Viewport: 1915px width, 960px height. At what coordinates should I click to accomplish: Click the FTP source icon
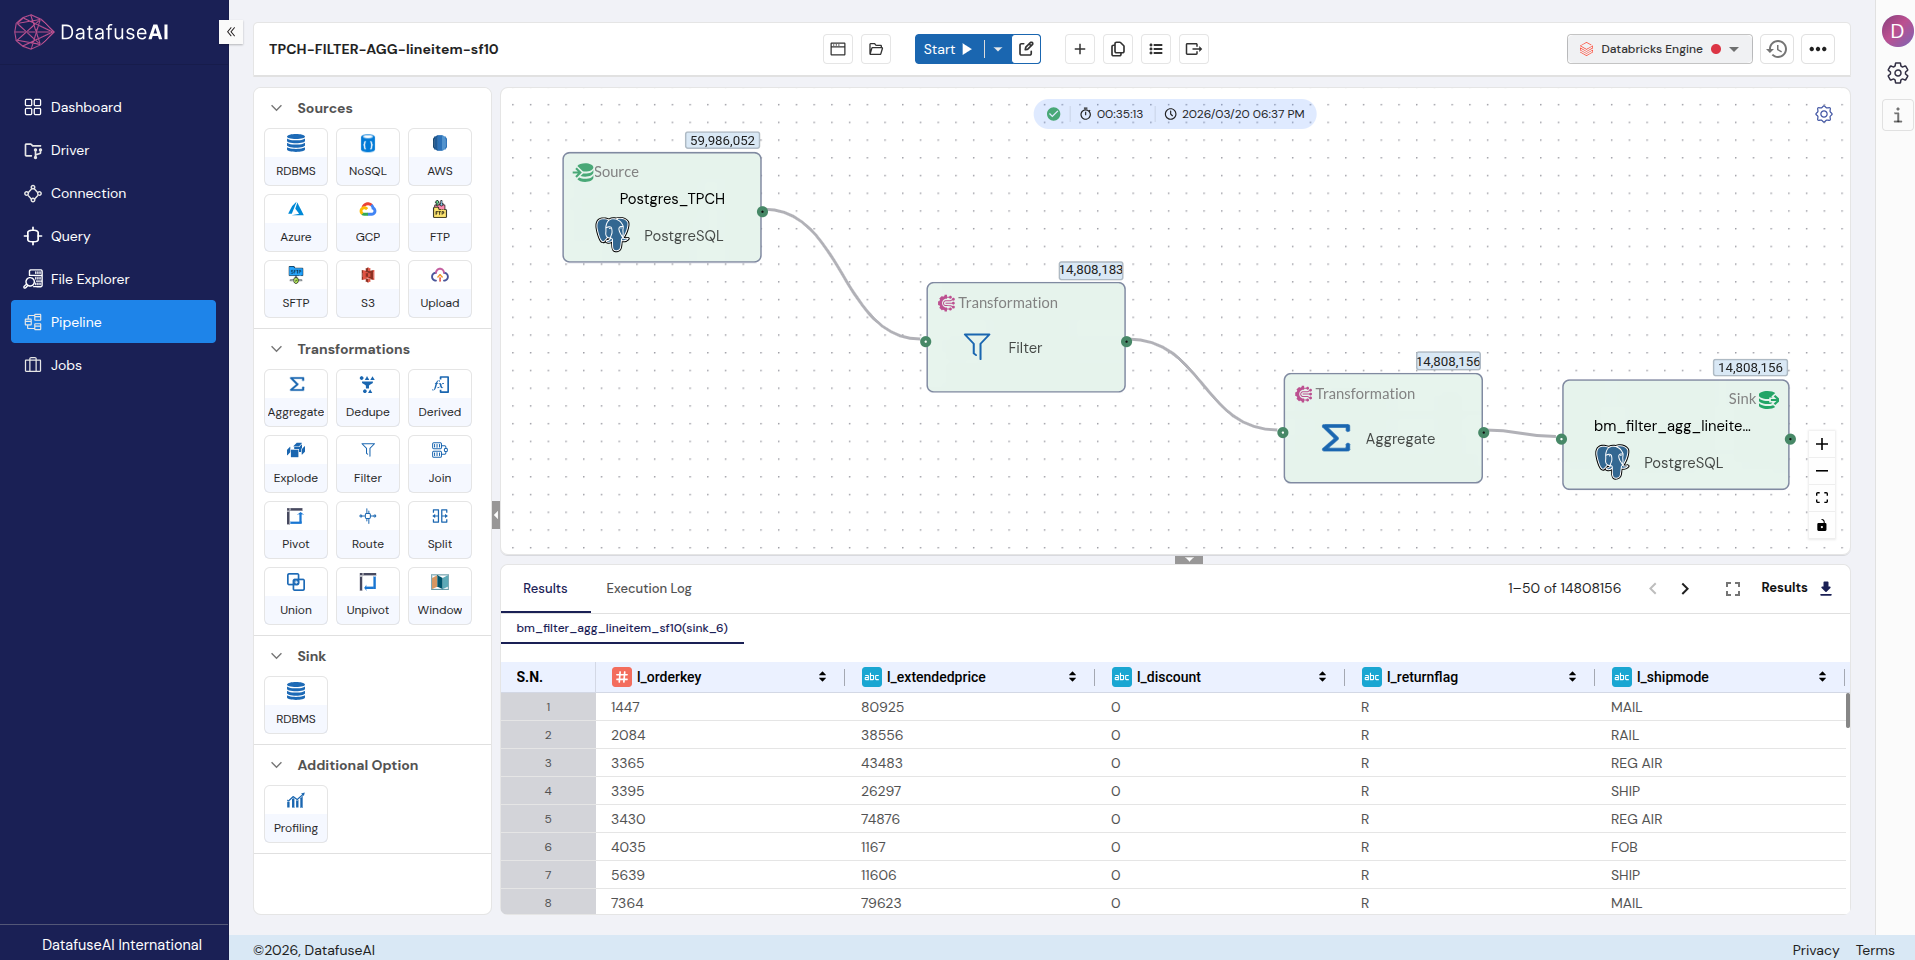(440, 222)
